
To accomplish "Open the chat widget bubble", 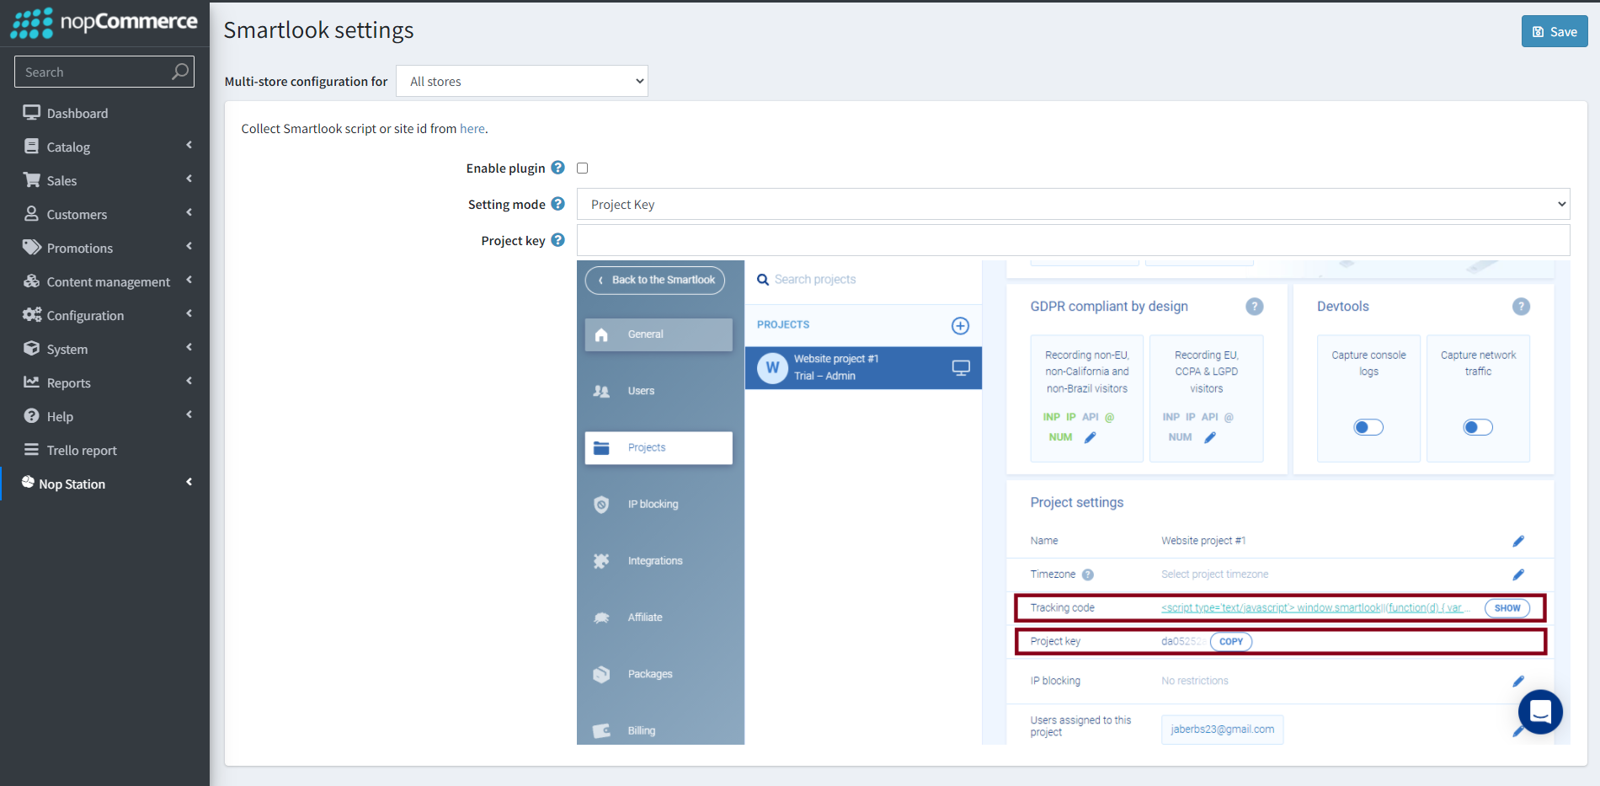I will (x=1540, y=712).
